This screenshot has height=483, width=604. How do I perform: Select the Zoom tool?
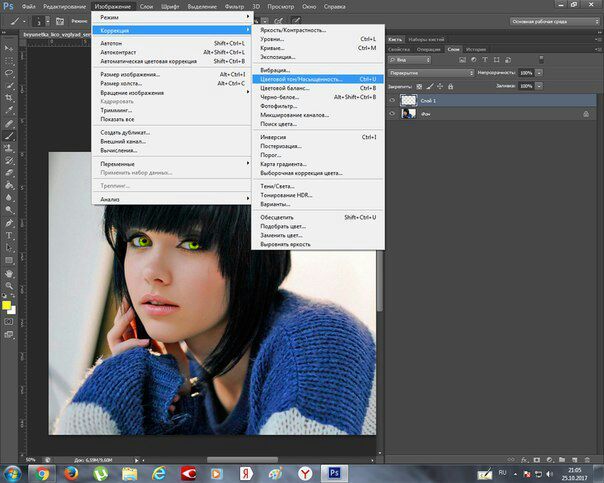[x=9, y=286]
